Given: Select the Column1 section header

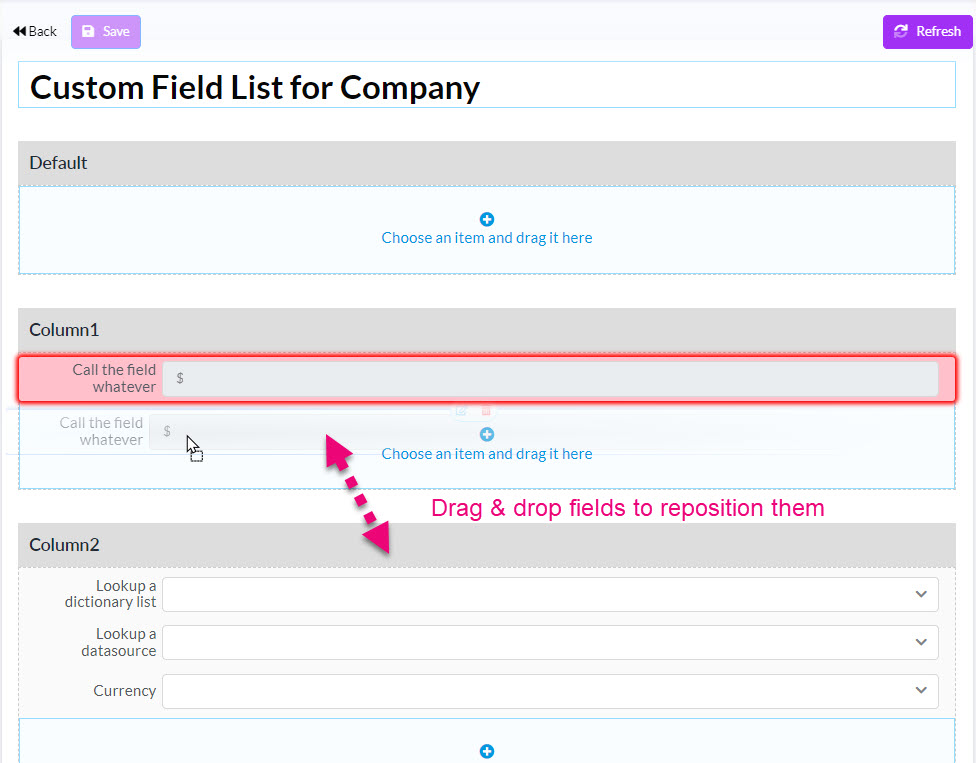Looking at the screenshot, I should (487, 330).
